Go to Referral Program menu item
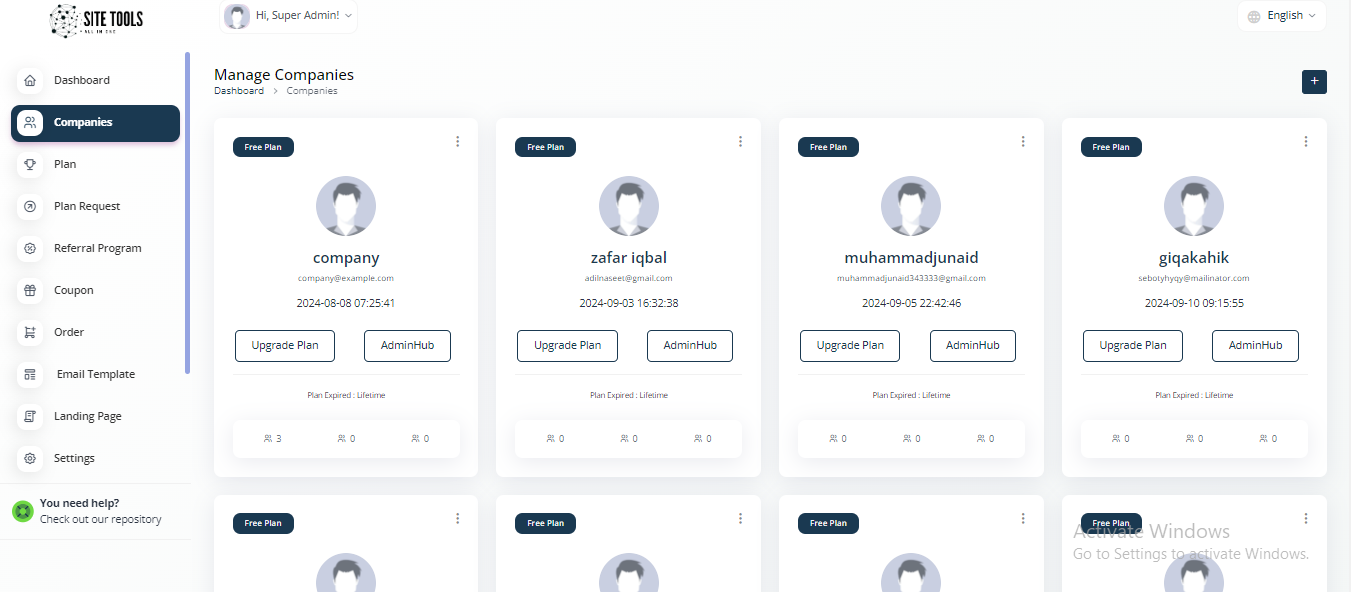 [x=97, y=248]
